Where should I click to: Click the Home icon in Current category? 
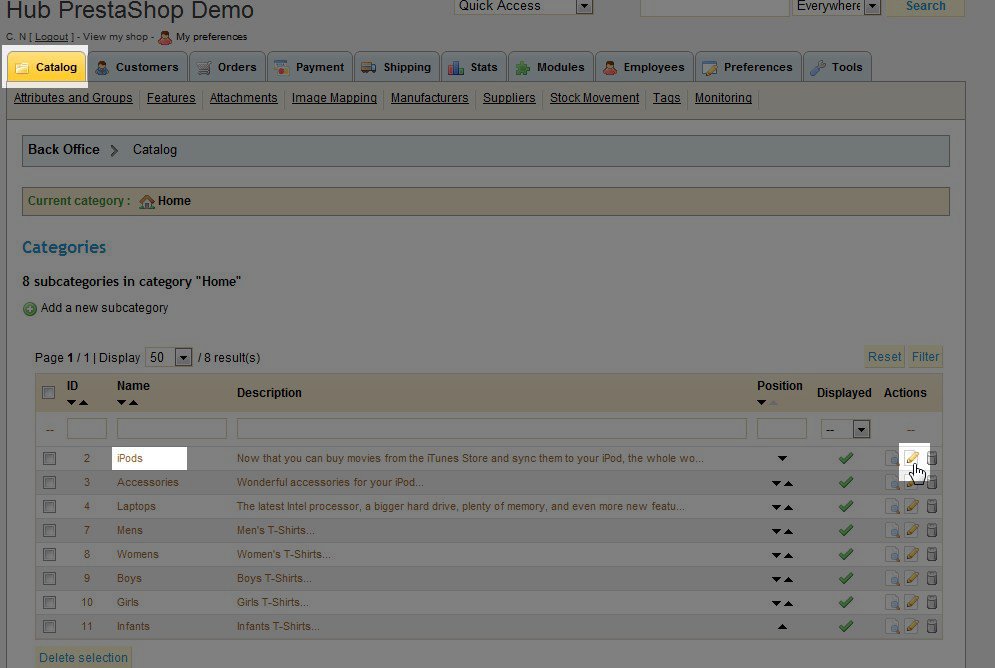pos(147,201)
